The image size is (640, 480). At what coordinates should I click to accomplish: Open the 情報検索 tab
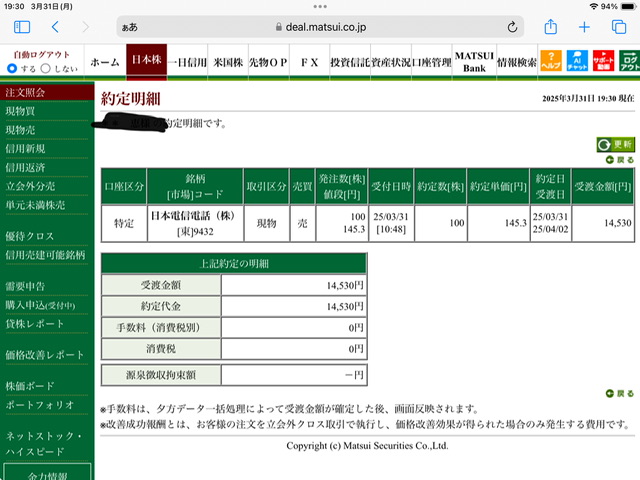(x=517, y=62)
